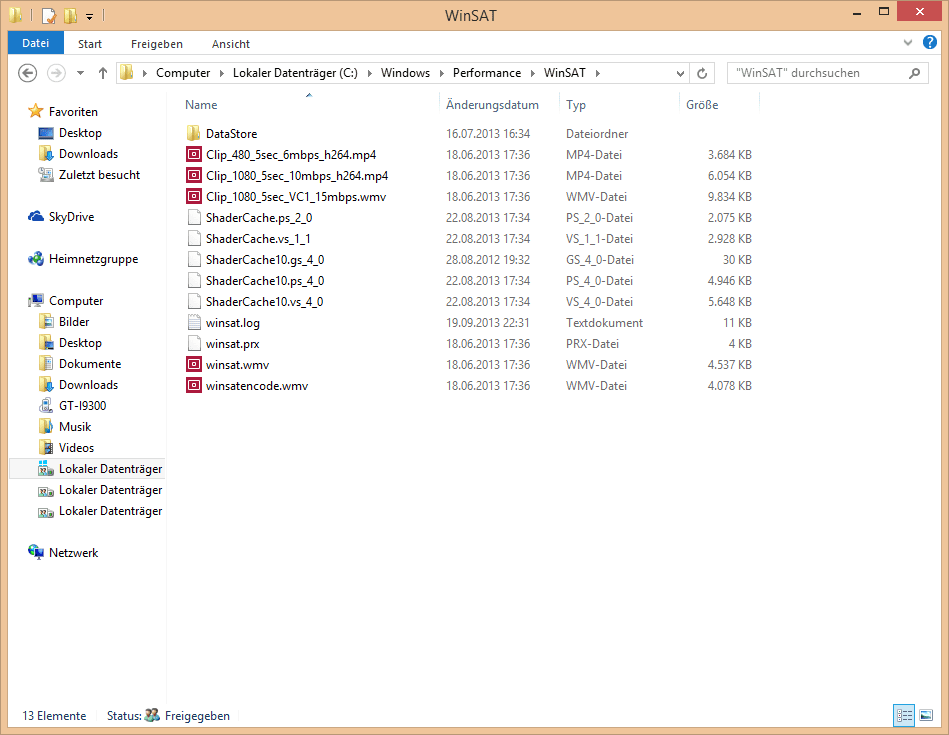949x735 pixels.
Task: Select the winsatencode.wmv video icon
Action: (x=194, y=386)
